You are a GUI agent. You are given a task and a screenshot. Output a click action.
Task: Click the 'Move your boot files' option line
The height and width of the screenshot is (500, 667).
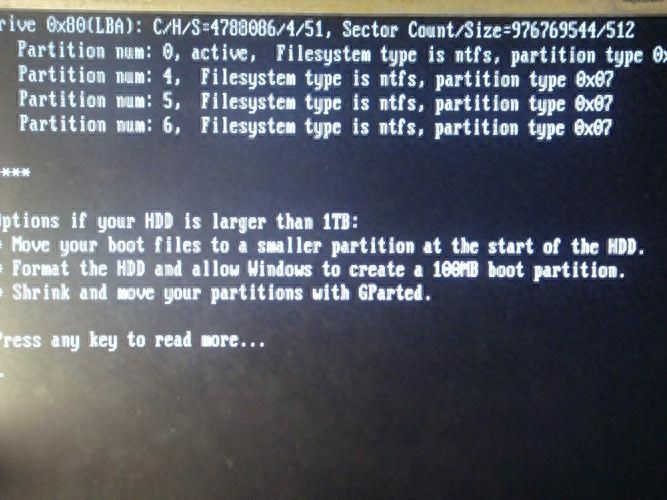tap(322, 246)
